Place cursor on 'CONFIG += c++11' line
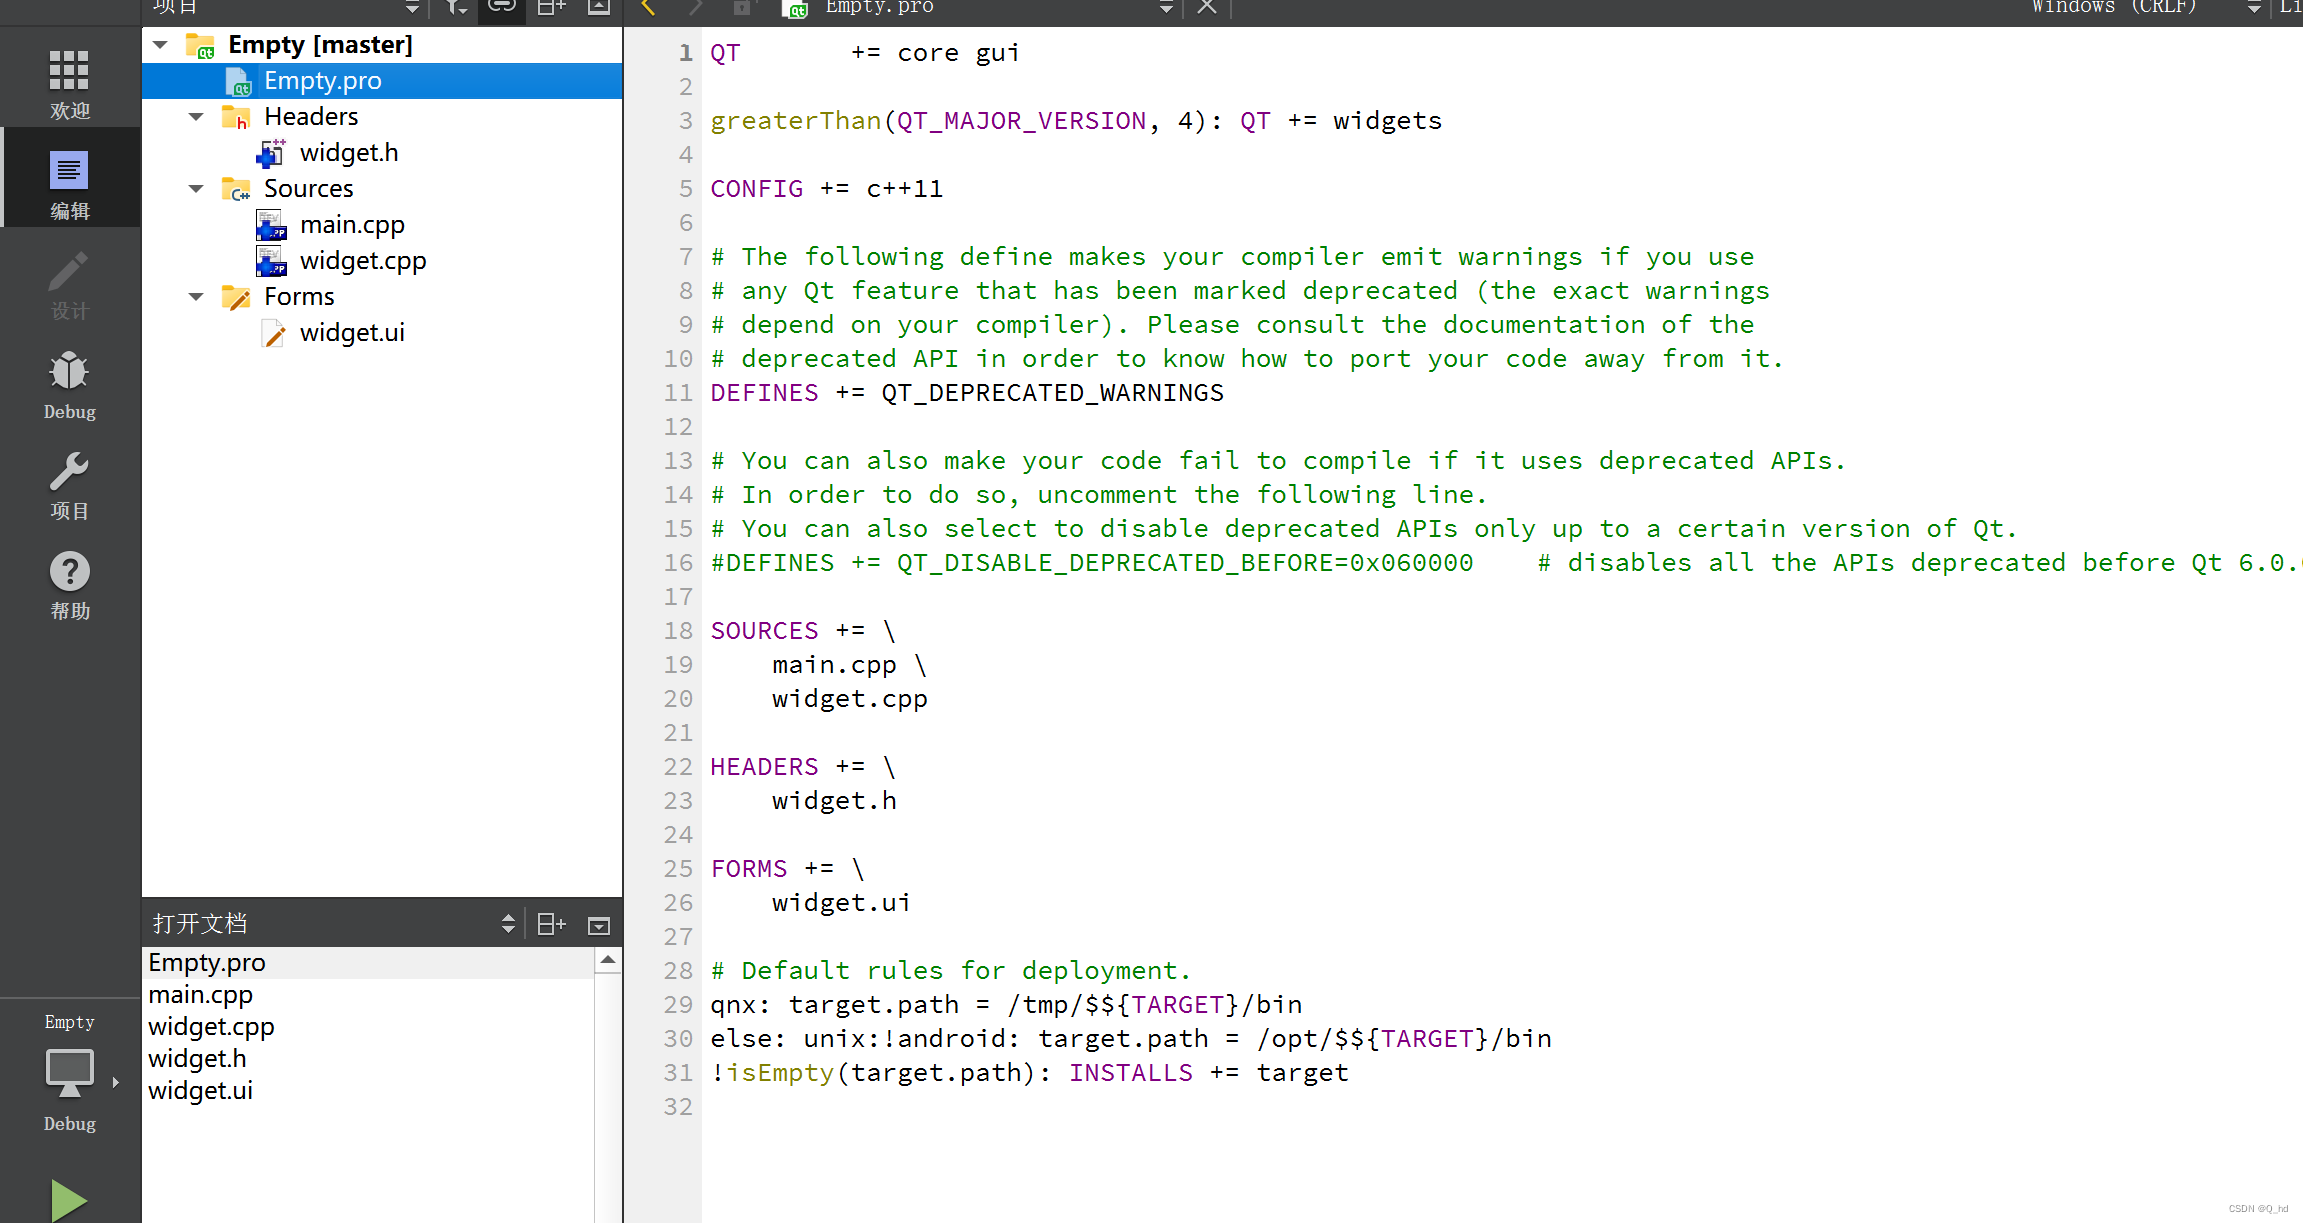 pyautogui.click(x=827, y=189)
